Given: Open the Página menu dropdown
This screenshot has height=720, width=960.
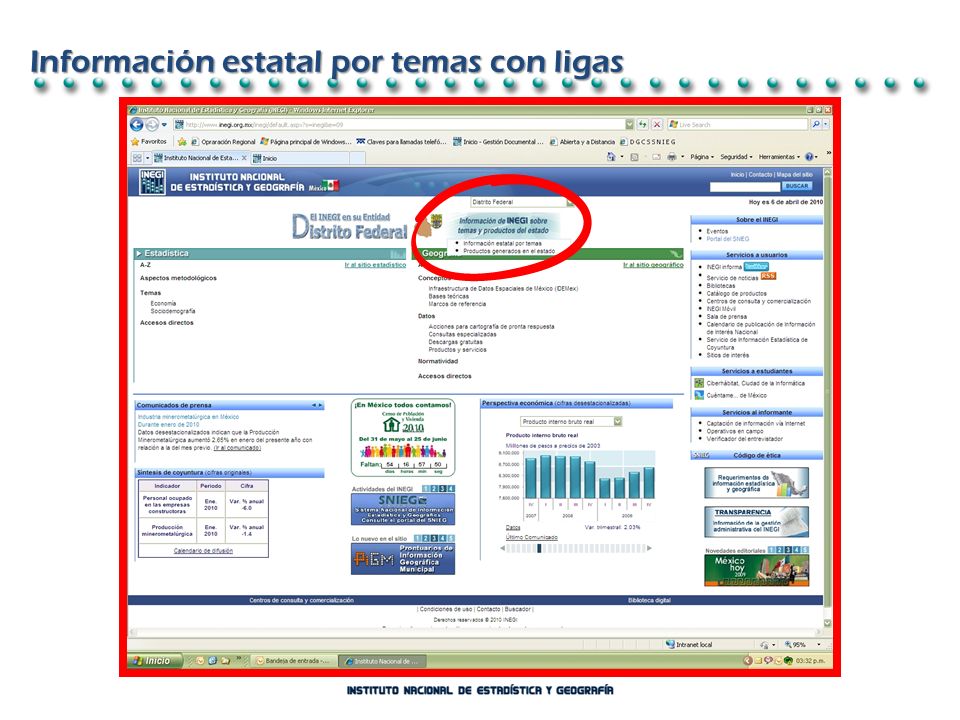Looking at the screenshot, I should (x=702, y=157).
